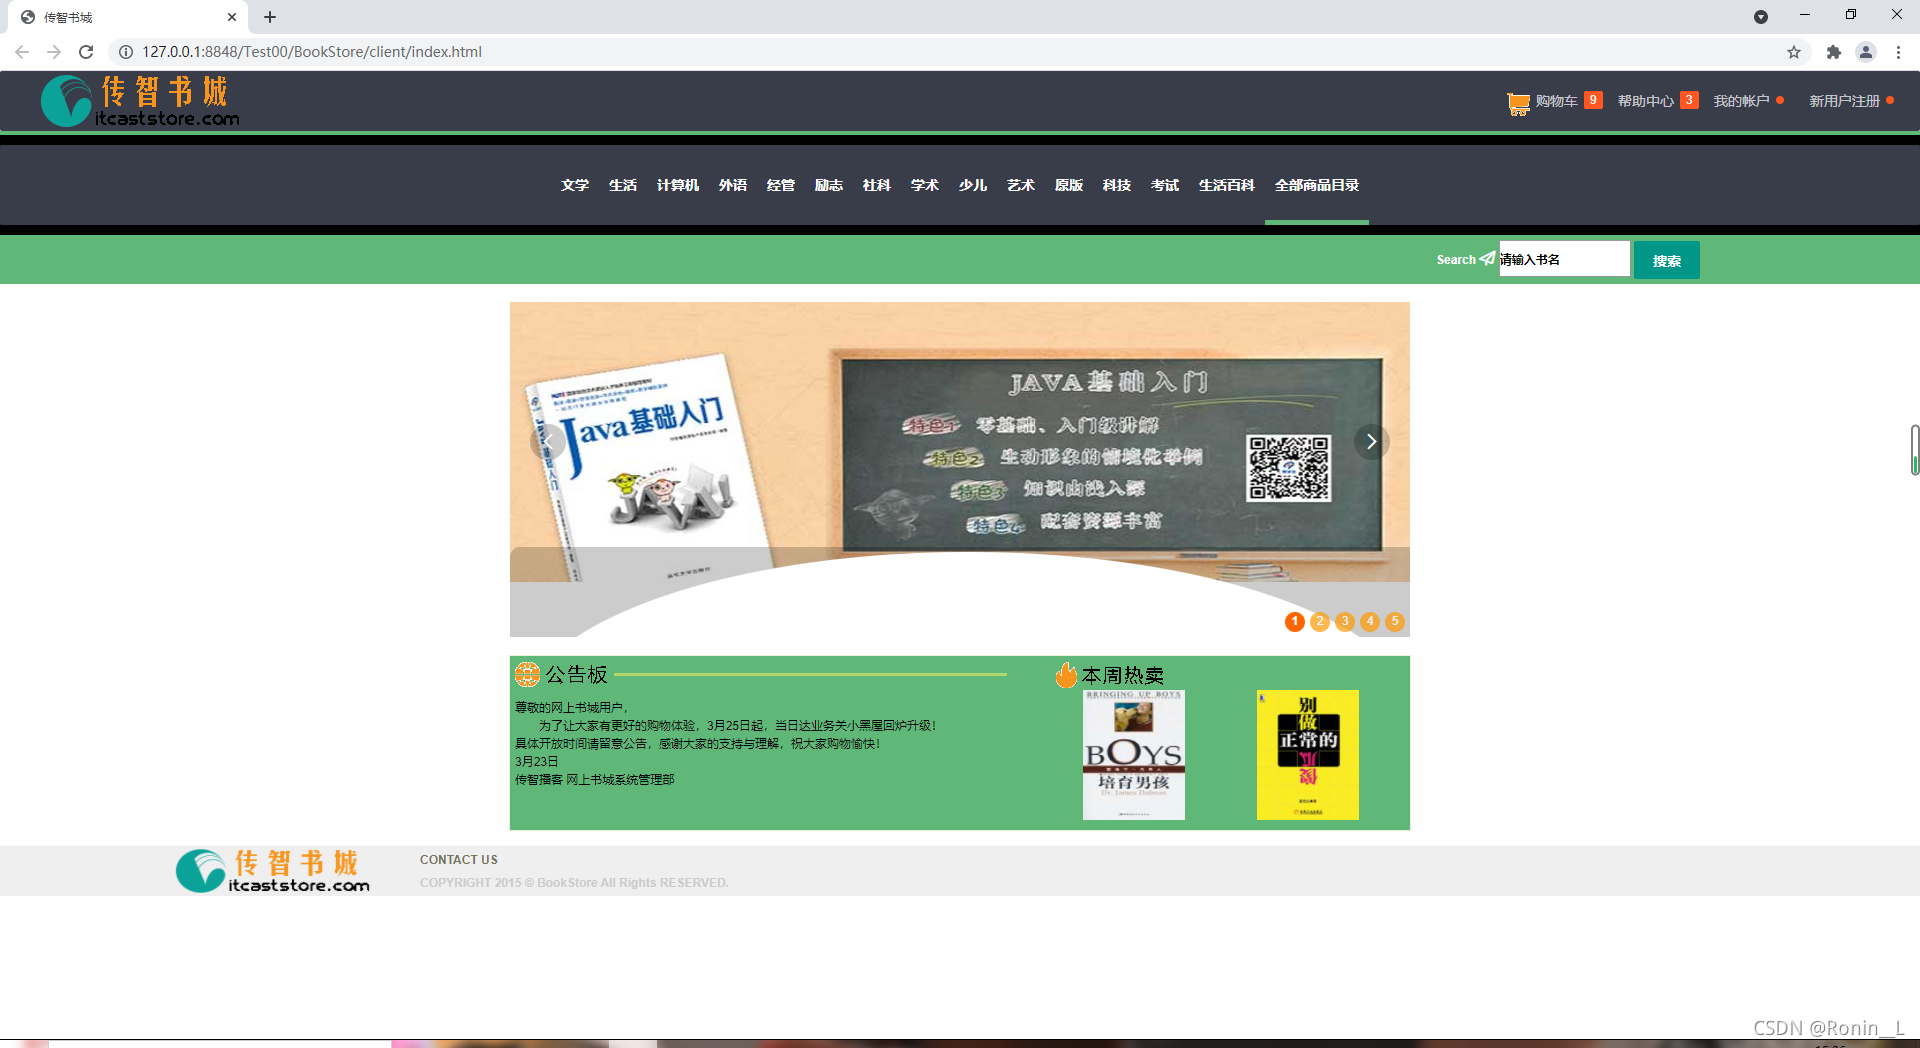The width and height of the screenshot is (1920, 1048).
Task: Select the 生活百科 category
Action: [x=1227, y=185]
